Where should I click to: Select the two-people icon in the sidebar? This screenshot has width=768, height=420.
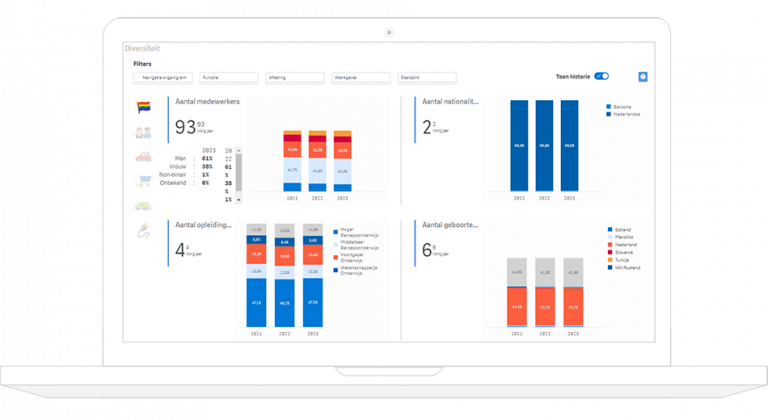(x=142, y=131)
